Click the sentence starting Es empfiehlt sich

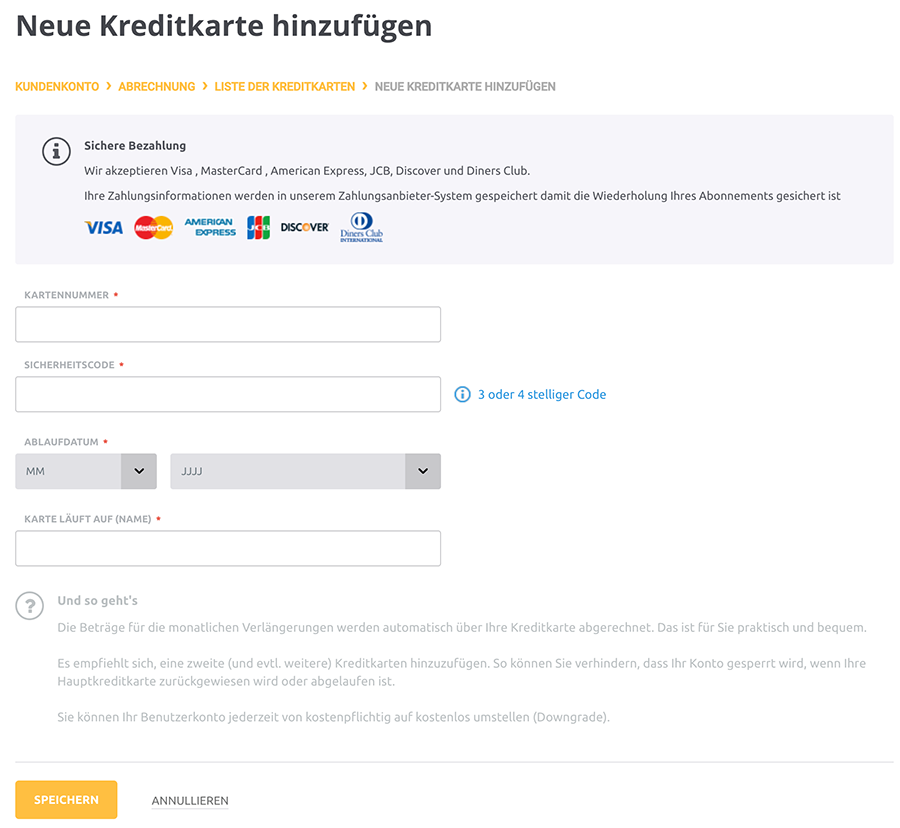pyautogui.click(x=461, y=672)
